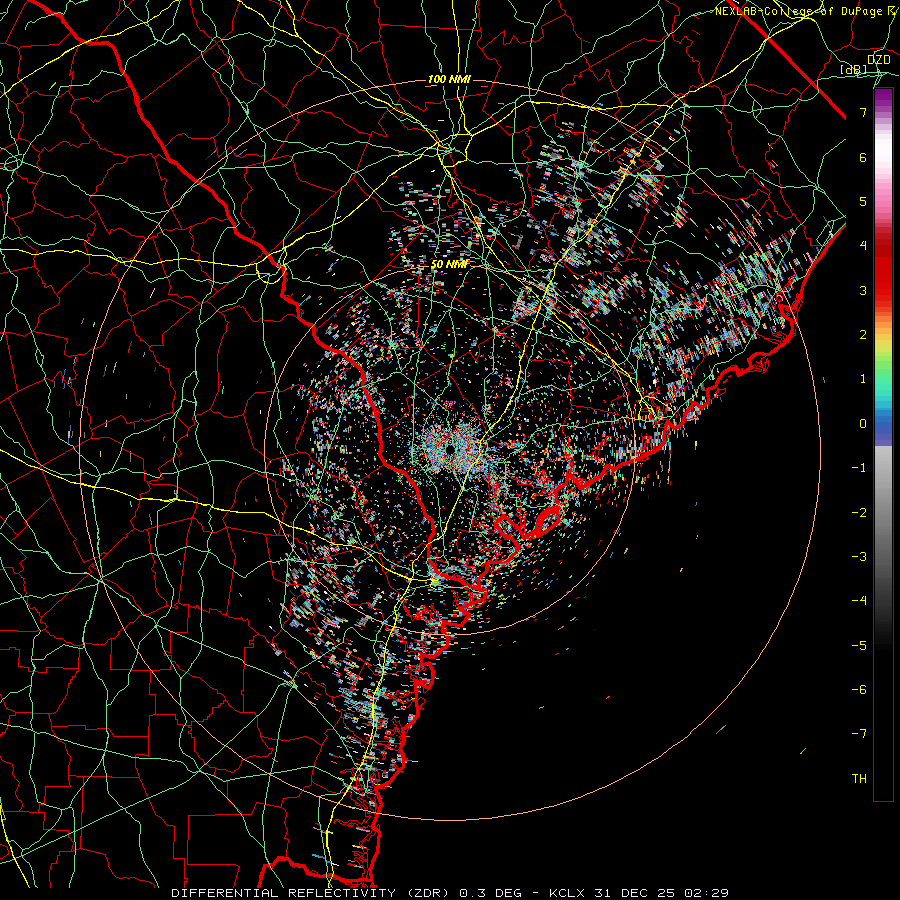Click the 100 NMI range ring label
This screenshot has width=900, height=900.
pyautogui.click(x=449, y=79)
